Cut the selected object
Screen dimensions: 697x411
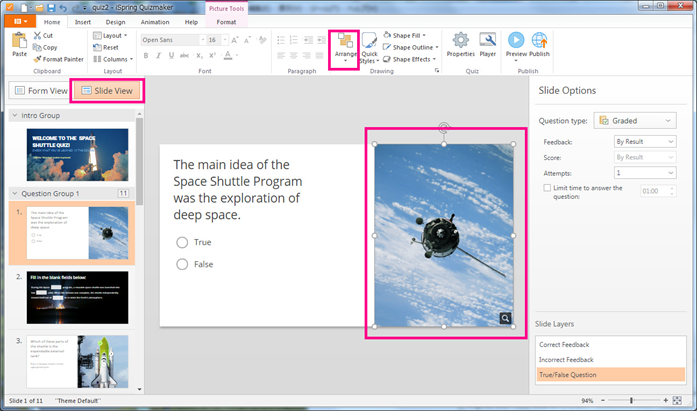click(x=43, y=36)
